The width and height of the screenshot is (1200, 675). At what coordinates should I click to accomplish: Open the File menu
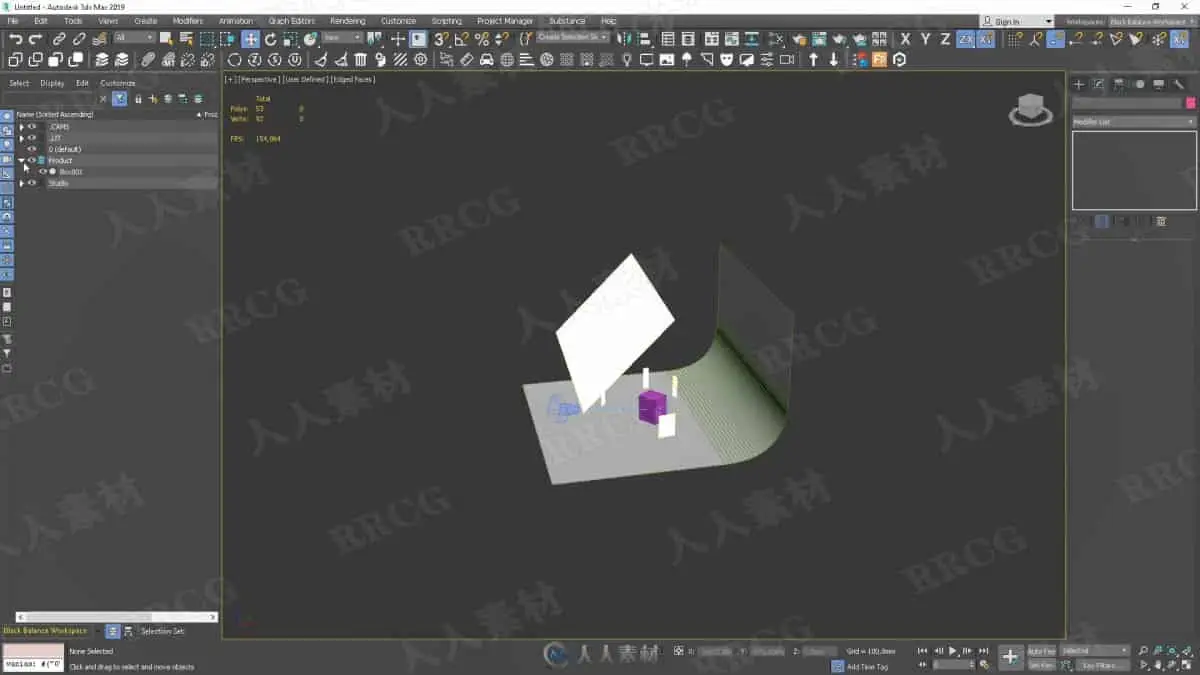click(x=13, y=21)
